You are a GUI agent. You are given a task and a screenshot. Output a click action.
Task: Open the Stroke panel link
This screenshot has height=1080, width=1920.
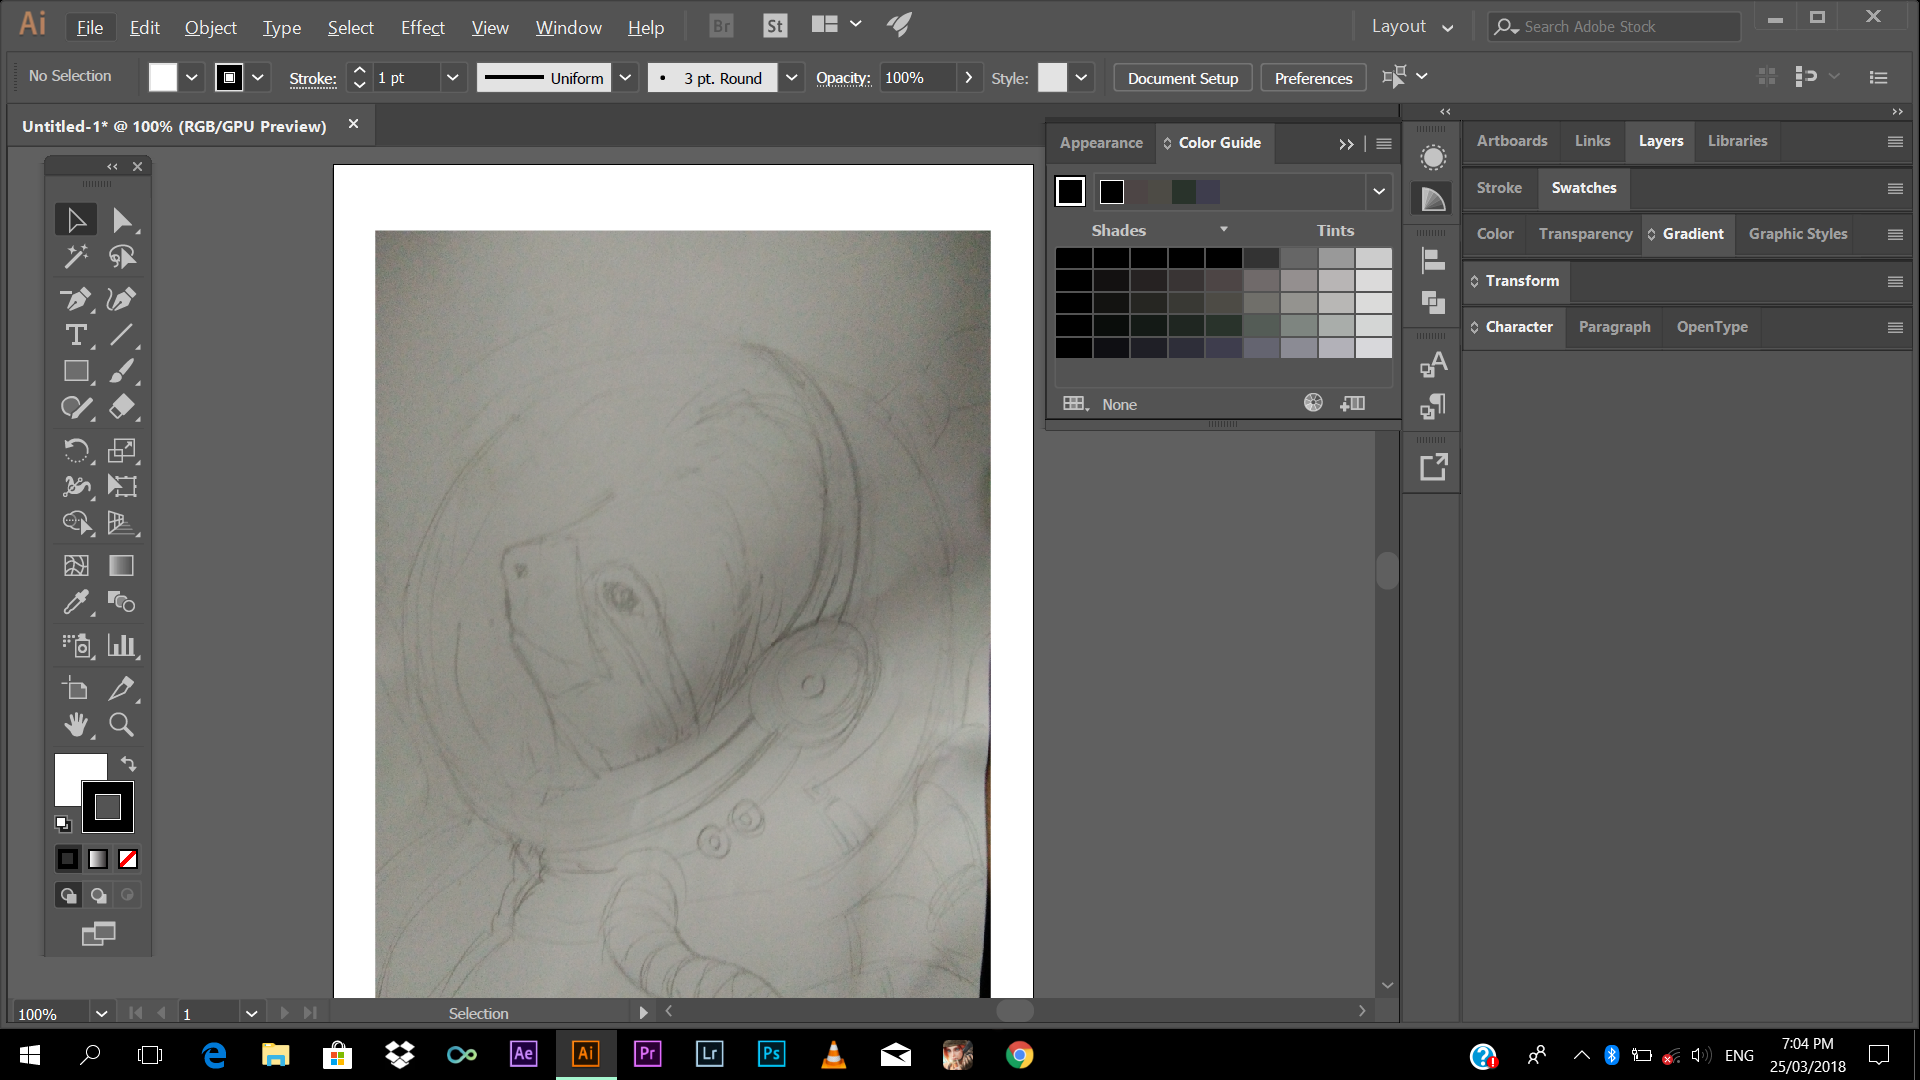[313, 79]
